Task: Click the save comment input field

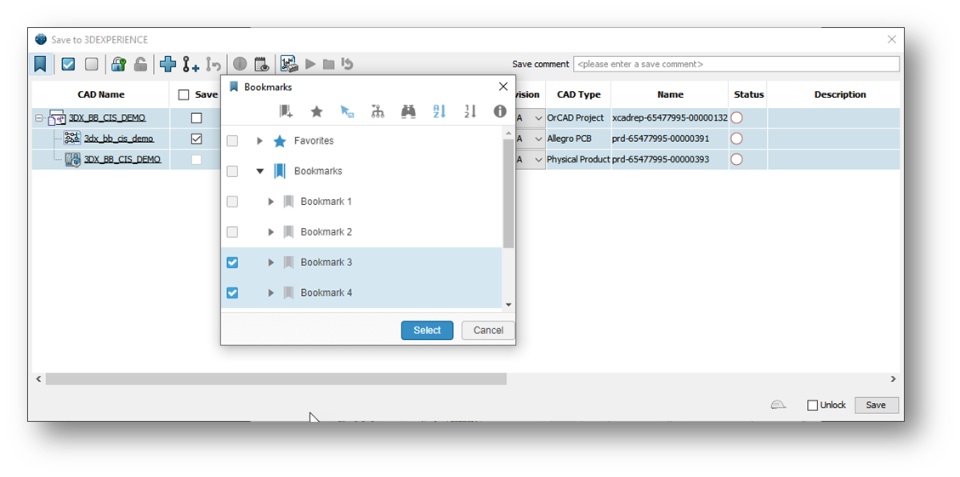Action: point(737,64)
